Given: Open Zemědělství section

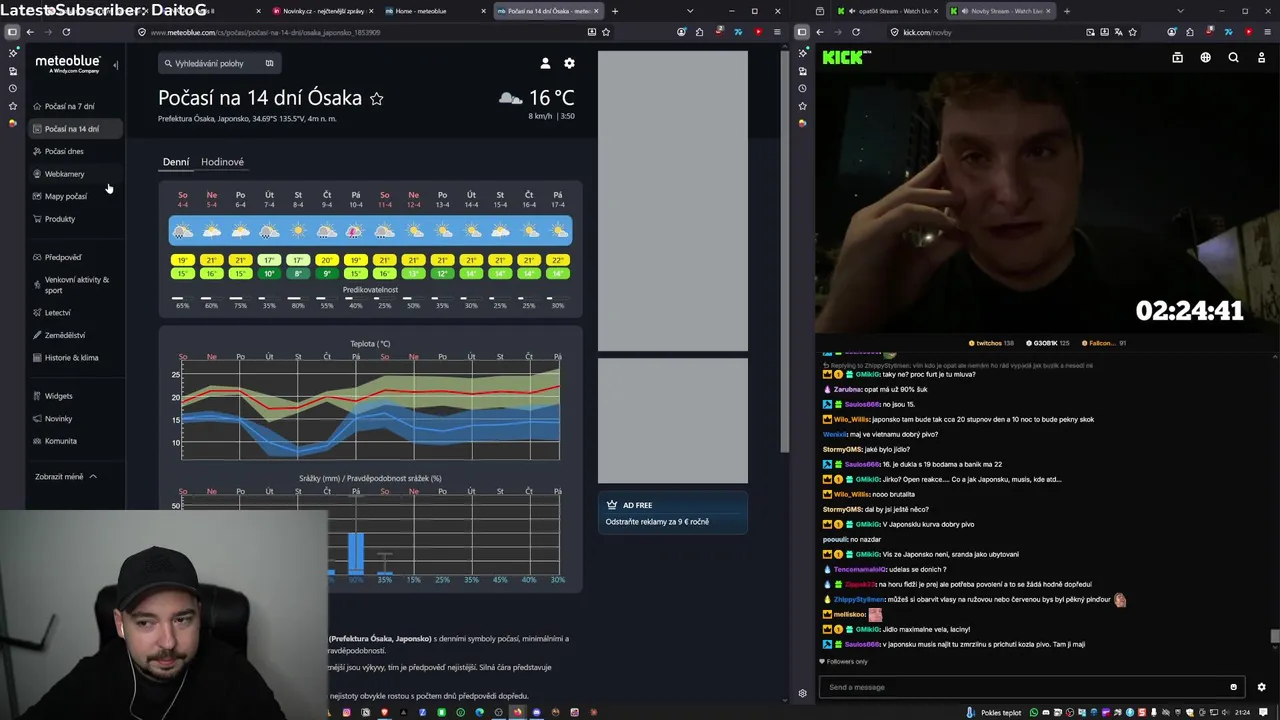Looking at the screenshot, I should pyautogui.click(x=65, y=335).
